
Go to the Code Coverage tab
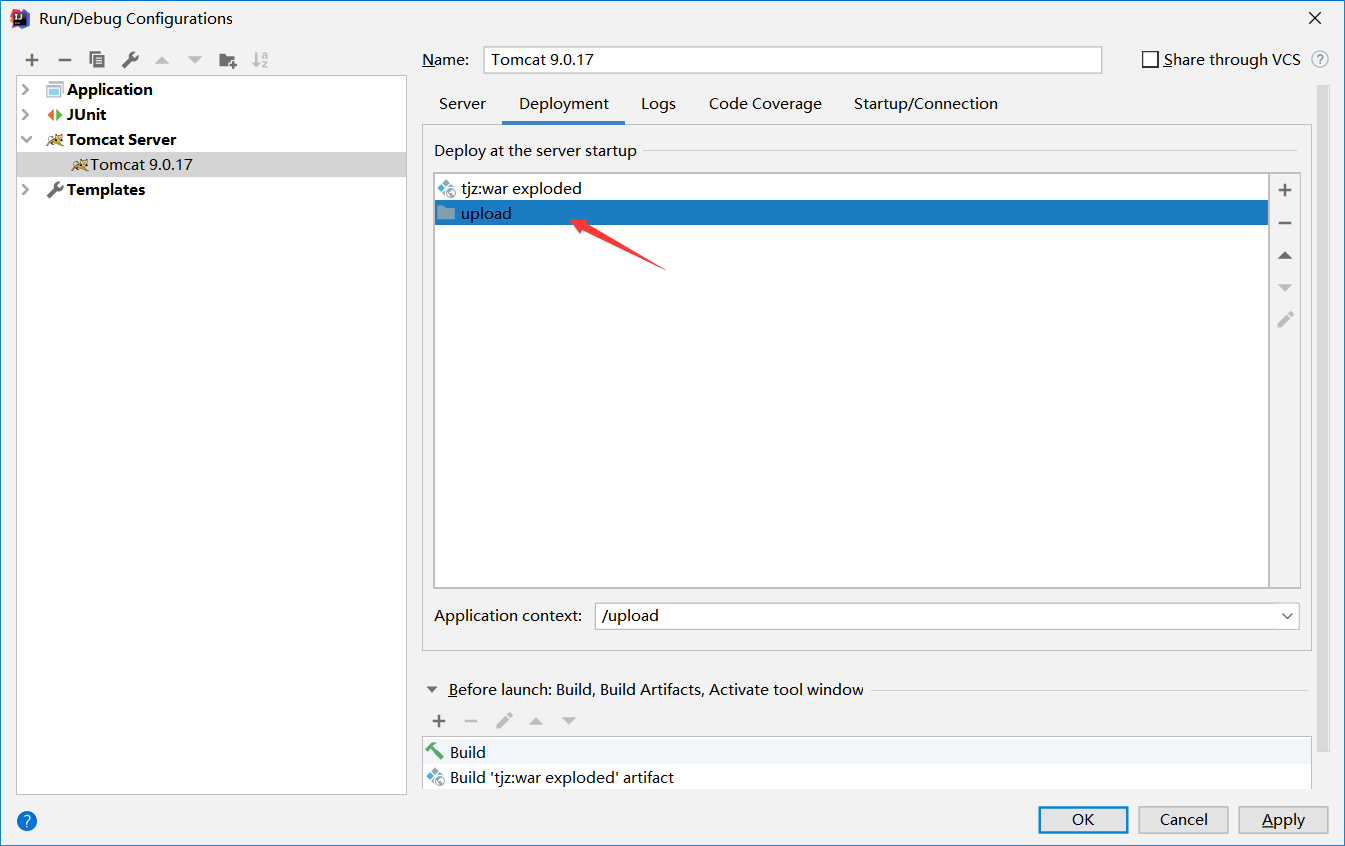pos(765,104)
